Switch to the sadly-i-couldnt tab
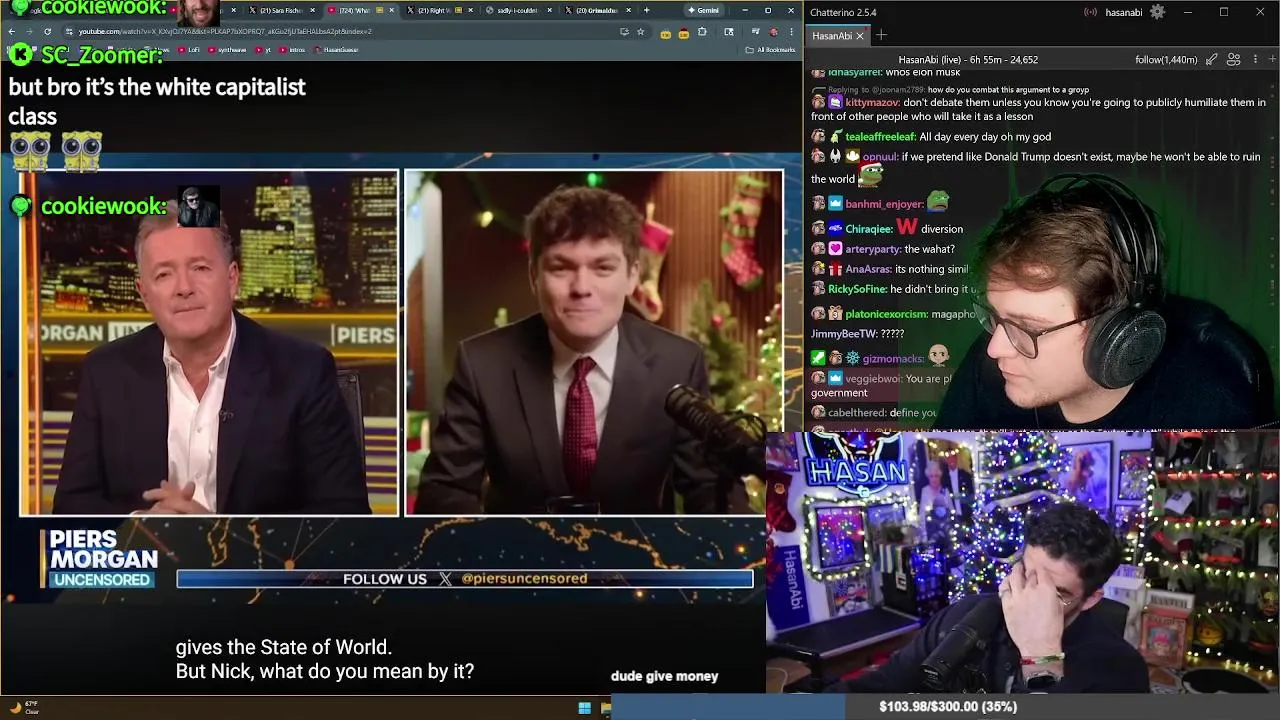The height and width of the screenshot is (720, 1280). (x=516, y=10)
